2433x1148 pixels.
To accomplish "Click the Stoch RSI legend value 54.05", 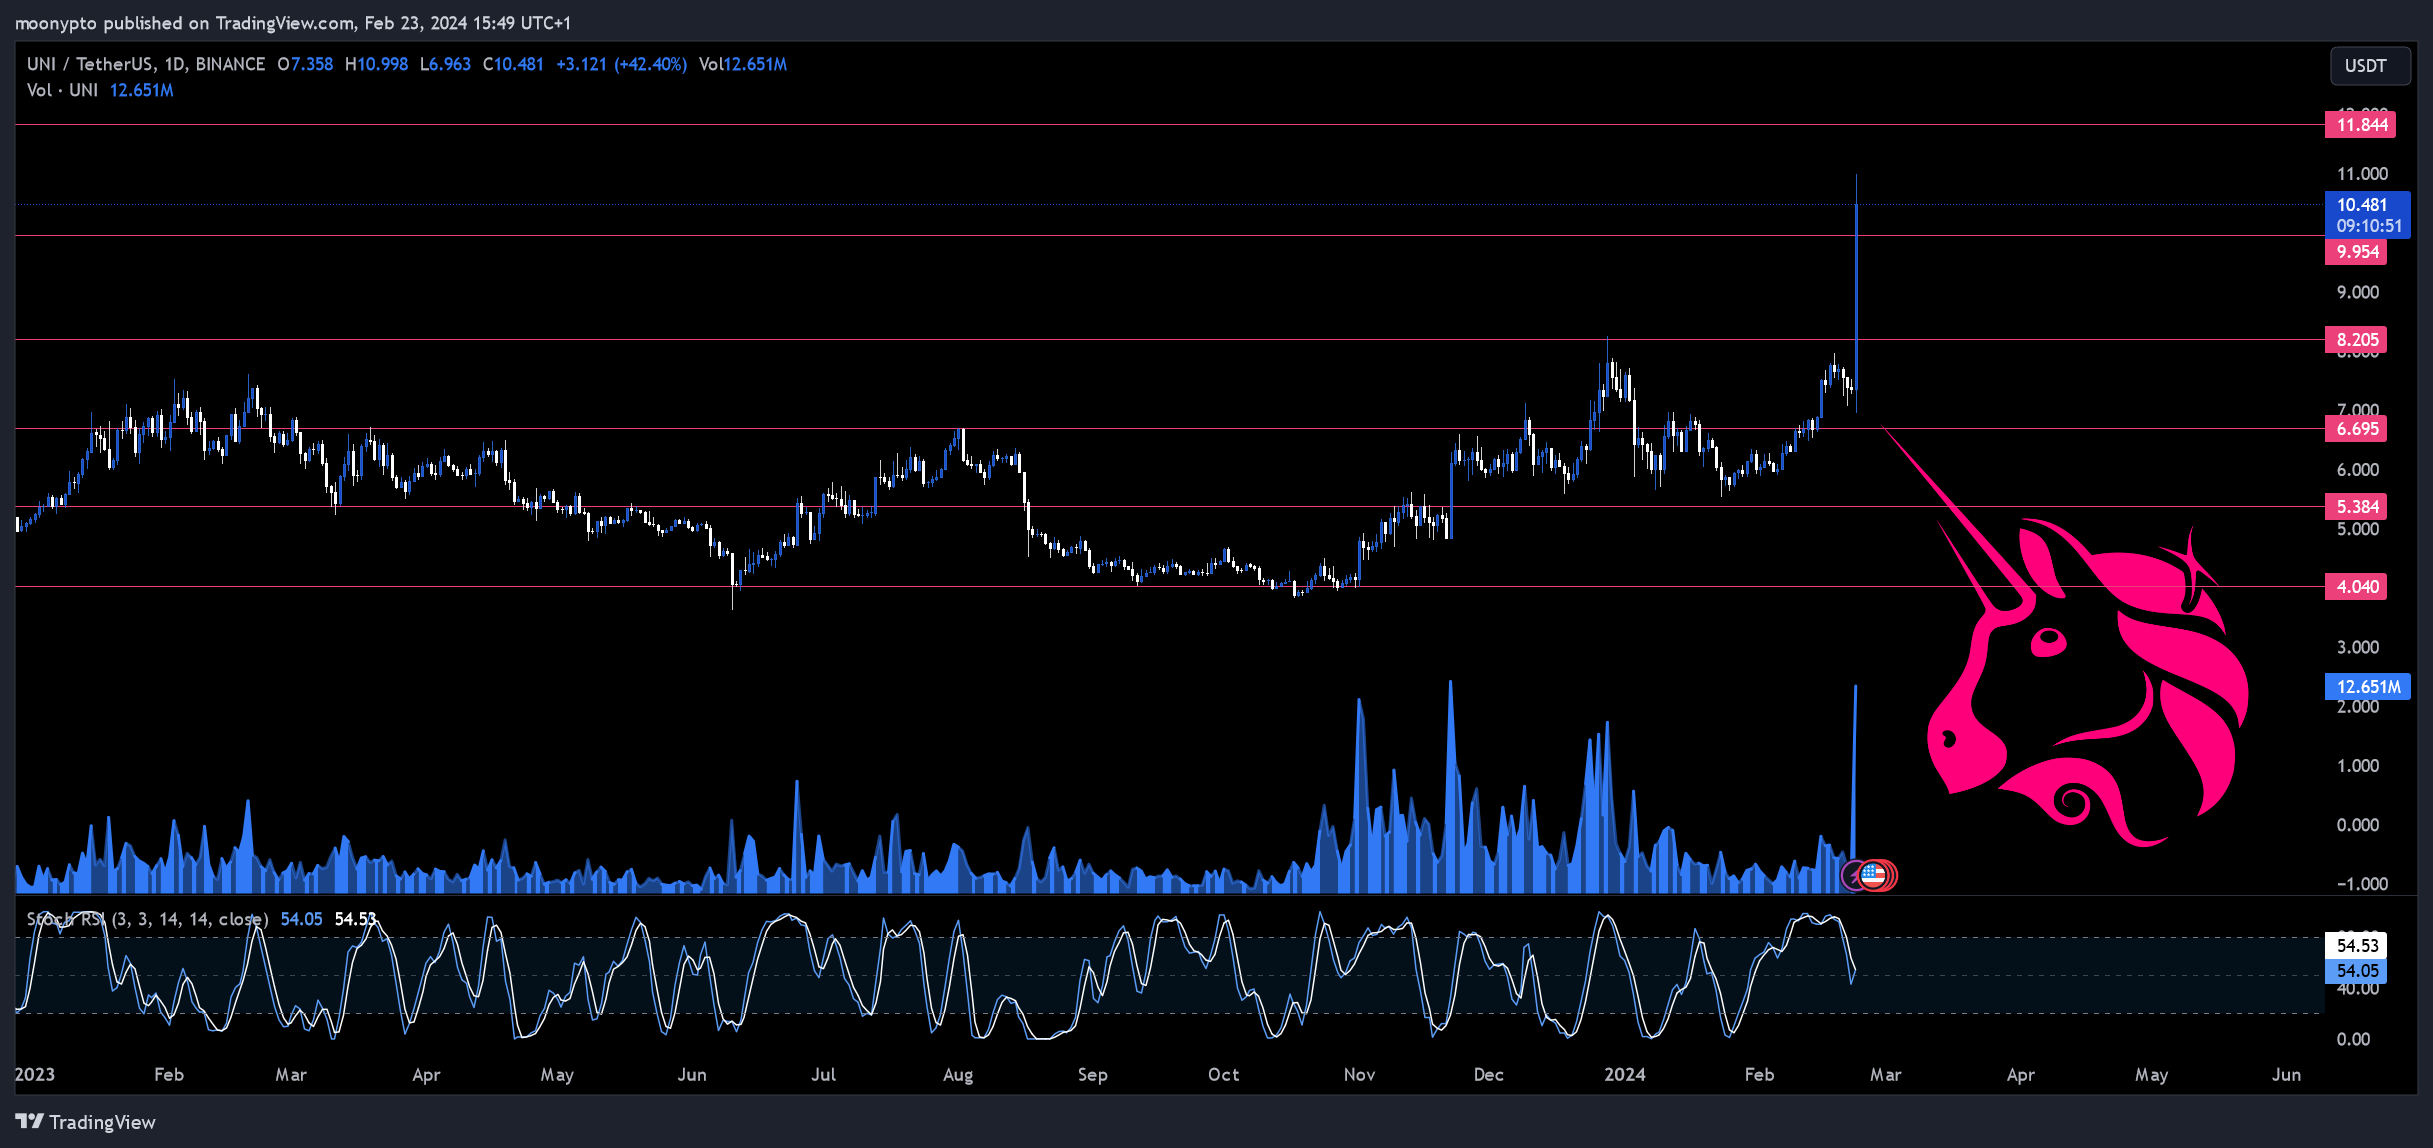I will 301,919.
